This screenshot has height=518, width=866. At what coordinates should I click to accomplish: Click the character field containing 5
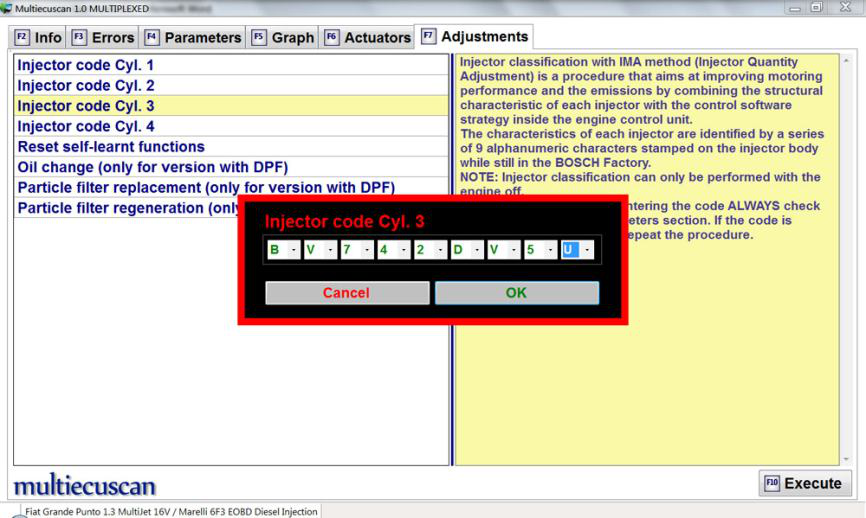(531, 250)
